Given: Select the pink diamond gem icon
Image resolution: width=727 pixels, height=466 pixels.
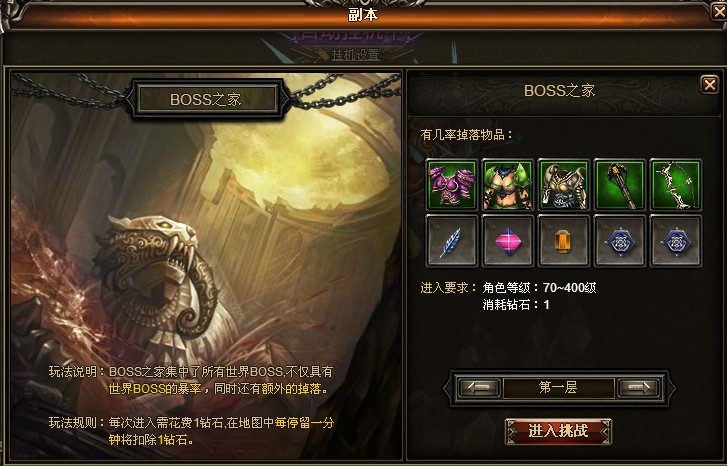Looking at the screenshot, I should pyautogui.click(x=508, y=241).
